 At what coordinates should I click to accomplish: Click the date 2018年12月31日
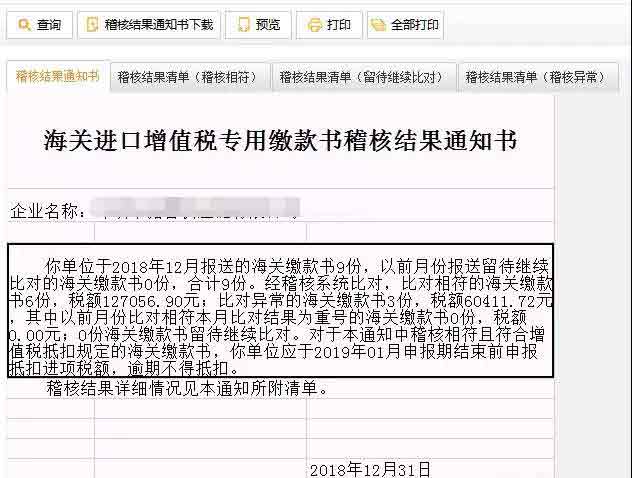pos(370,469)
